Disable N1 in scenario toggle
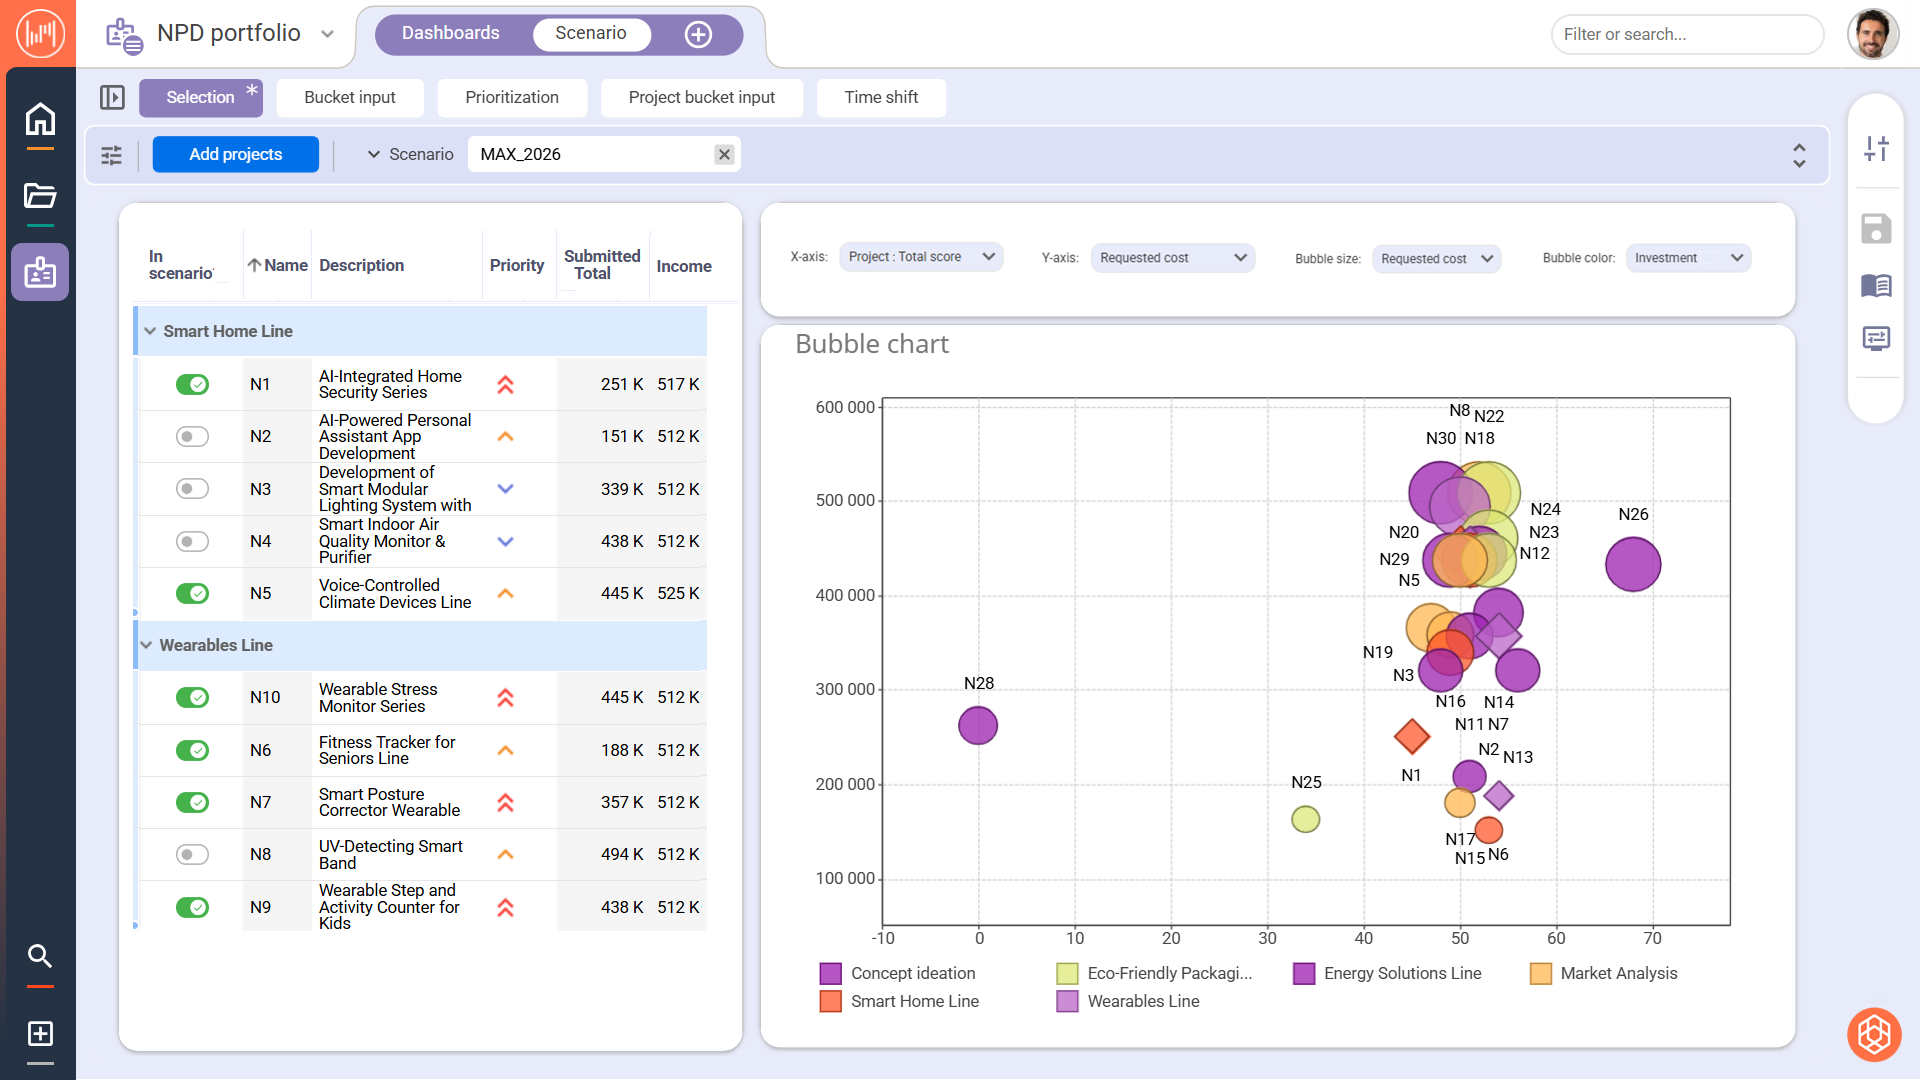 click(x=192, y=384)
